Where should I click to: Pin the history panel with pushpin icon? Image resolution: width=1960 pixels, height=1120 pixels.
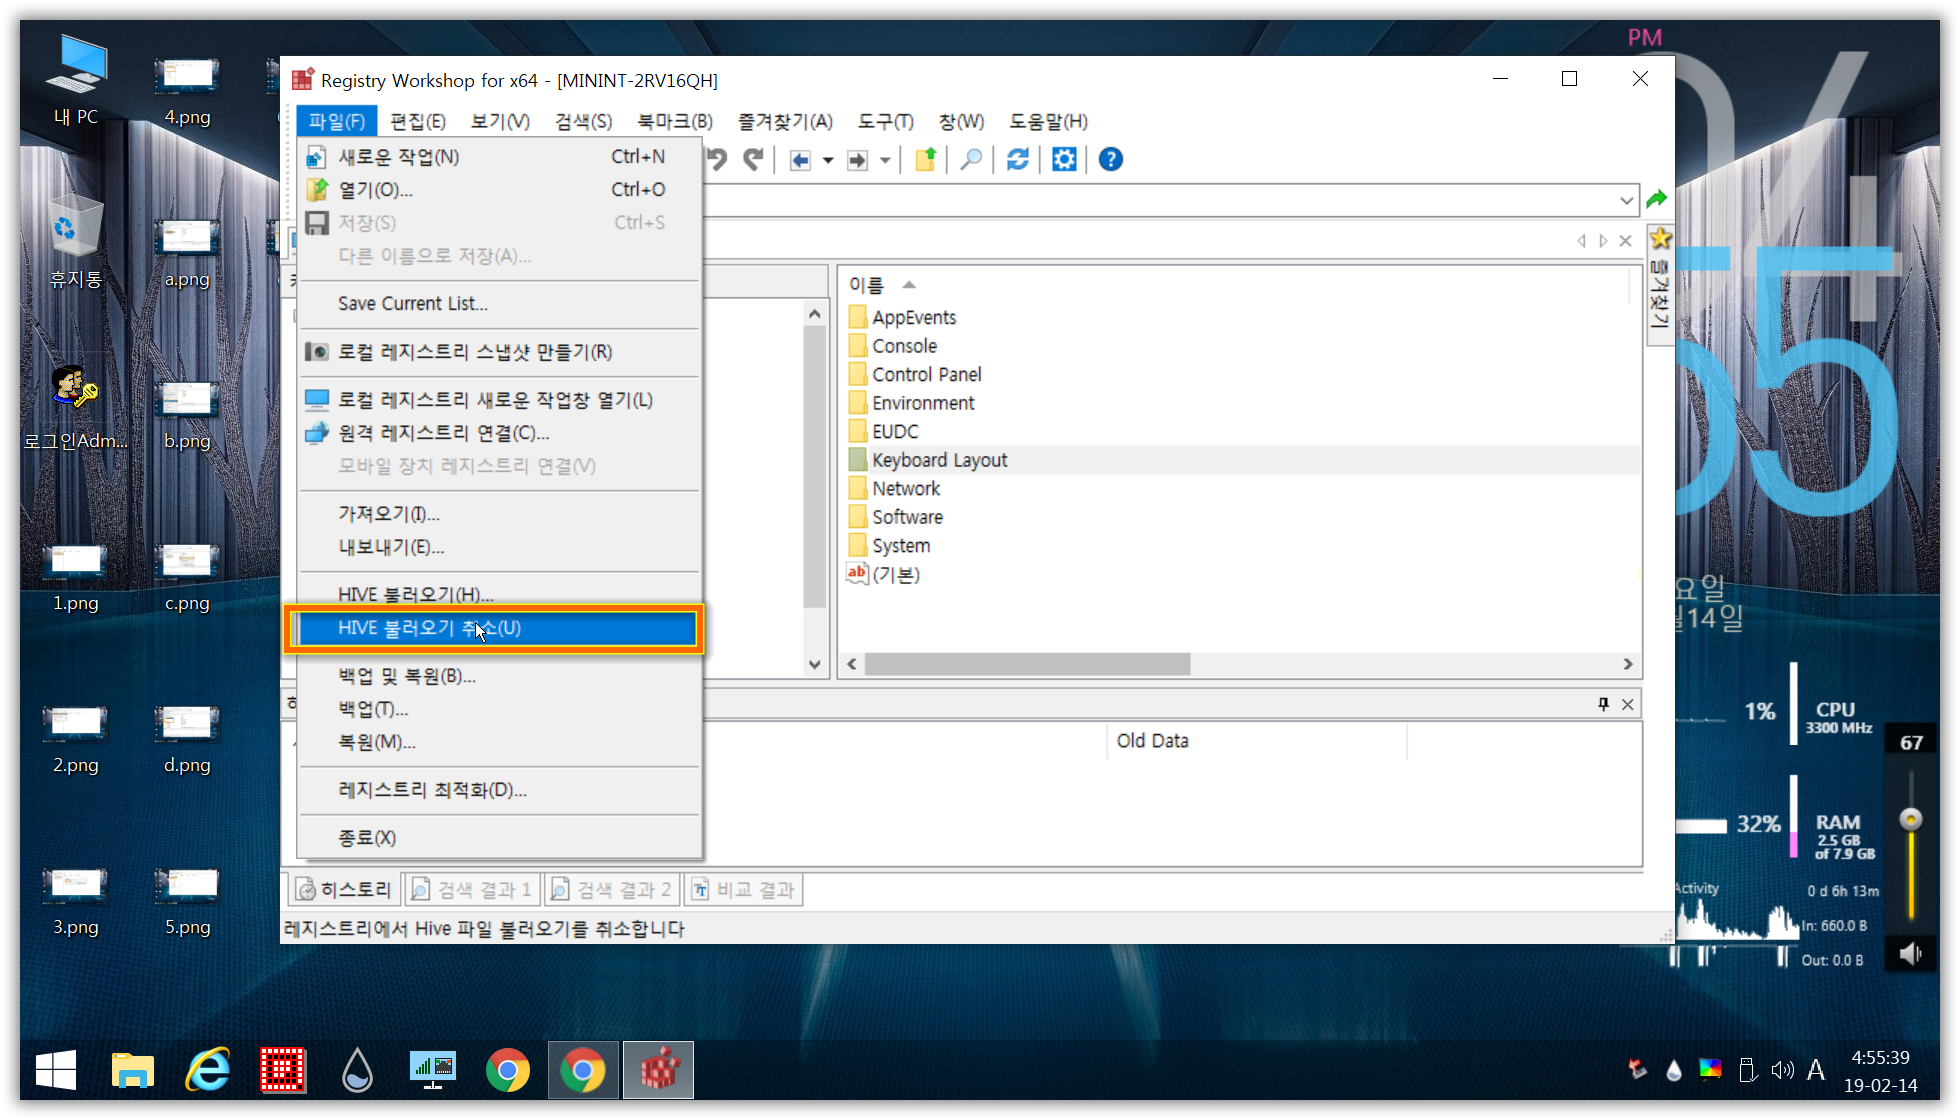point(1603,704)
